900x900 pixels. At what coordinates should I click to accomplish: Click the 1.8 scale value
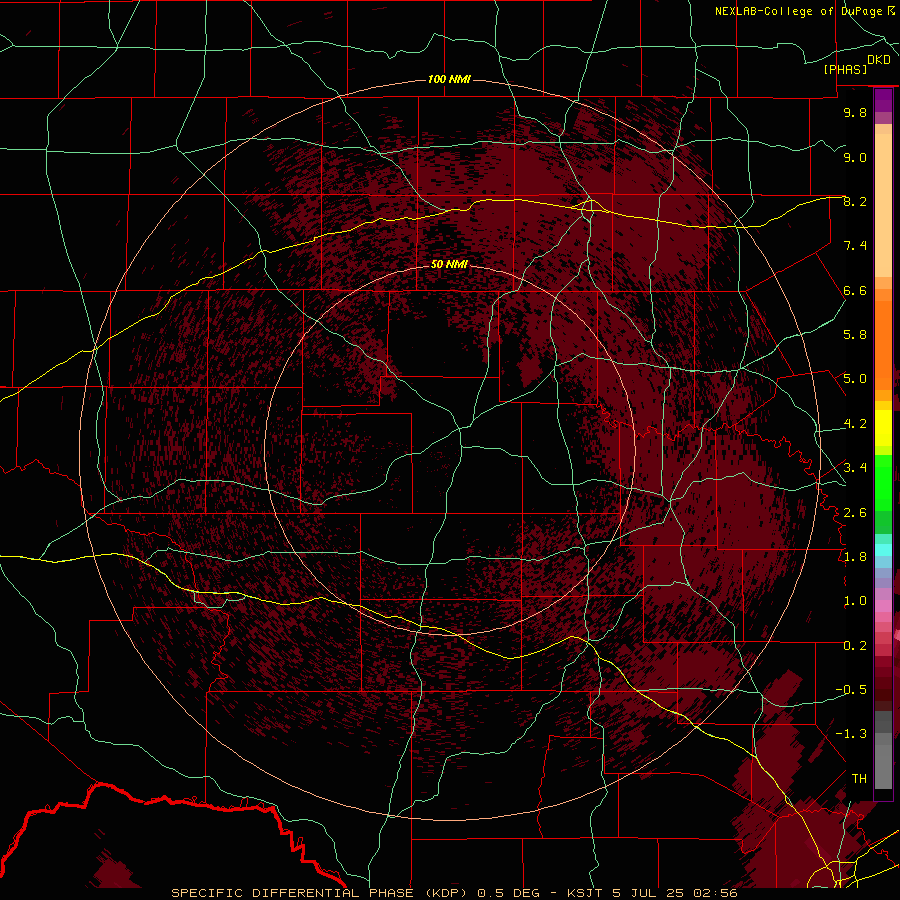[x=855, y=557]
